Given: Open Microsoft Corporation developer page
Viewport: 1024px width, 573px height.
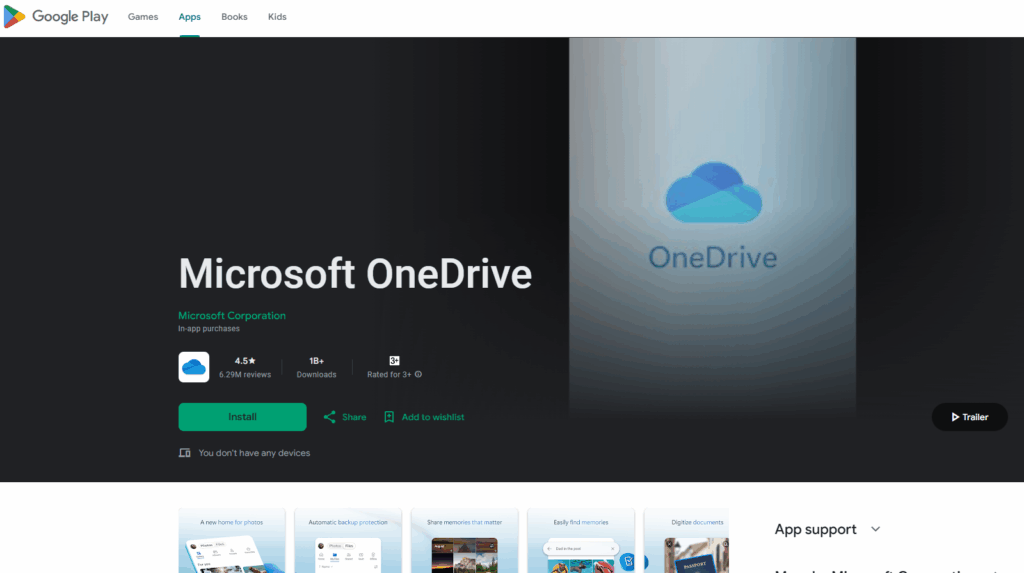Looking at the screenshot, I should tap(232, 316).
